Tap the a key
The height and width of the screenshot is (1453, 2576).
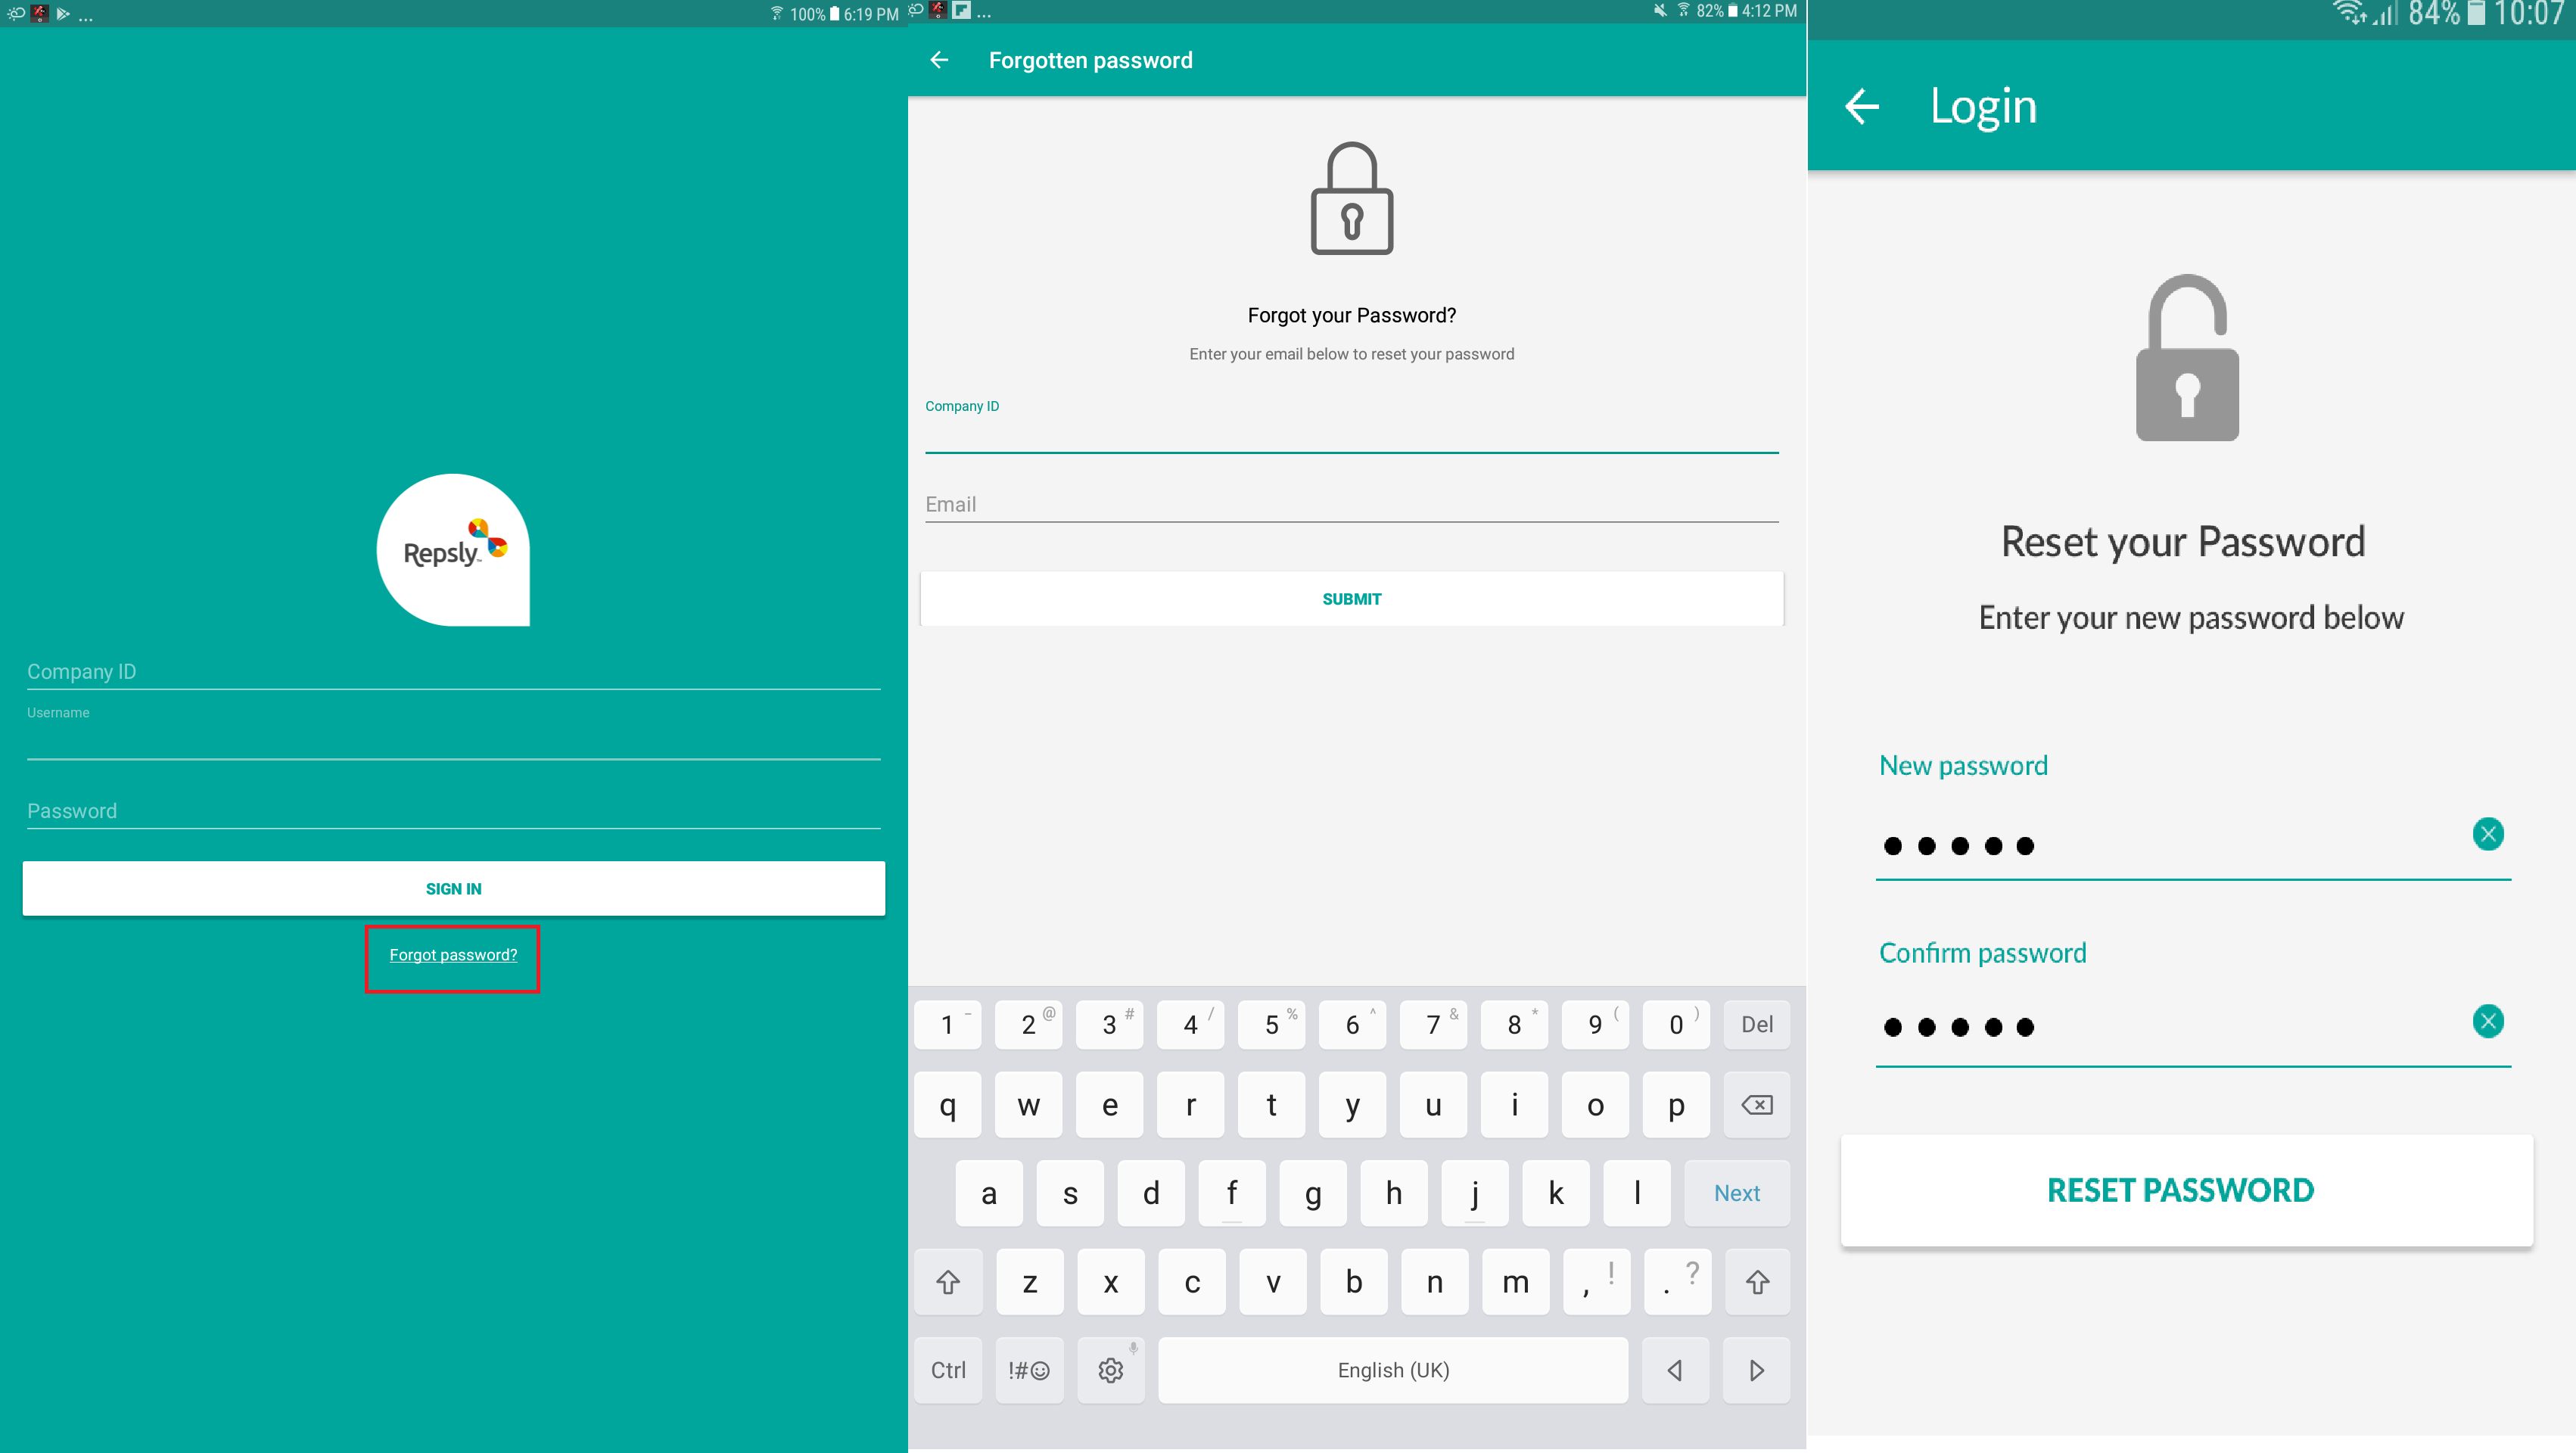pyautogui.click(x=989, y=1193)
